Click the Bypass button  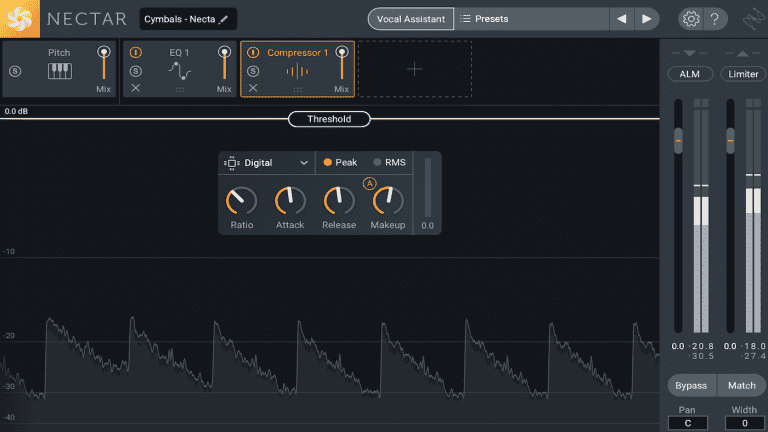point(691,385)
